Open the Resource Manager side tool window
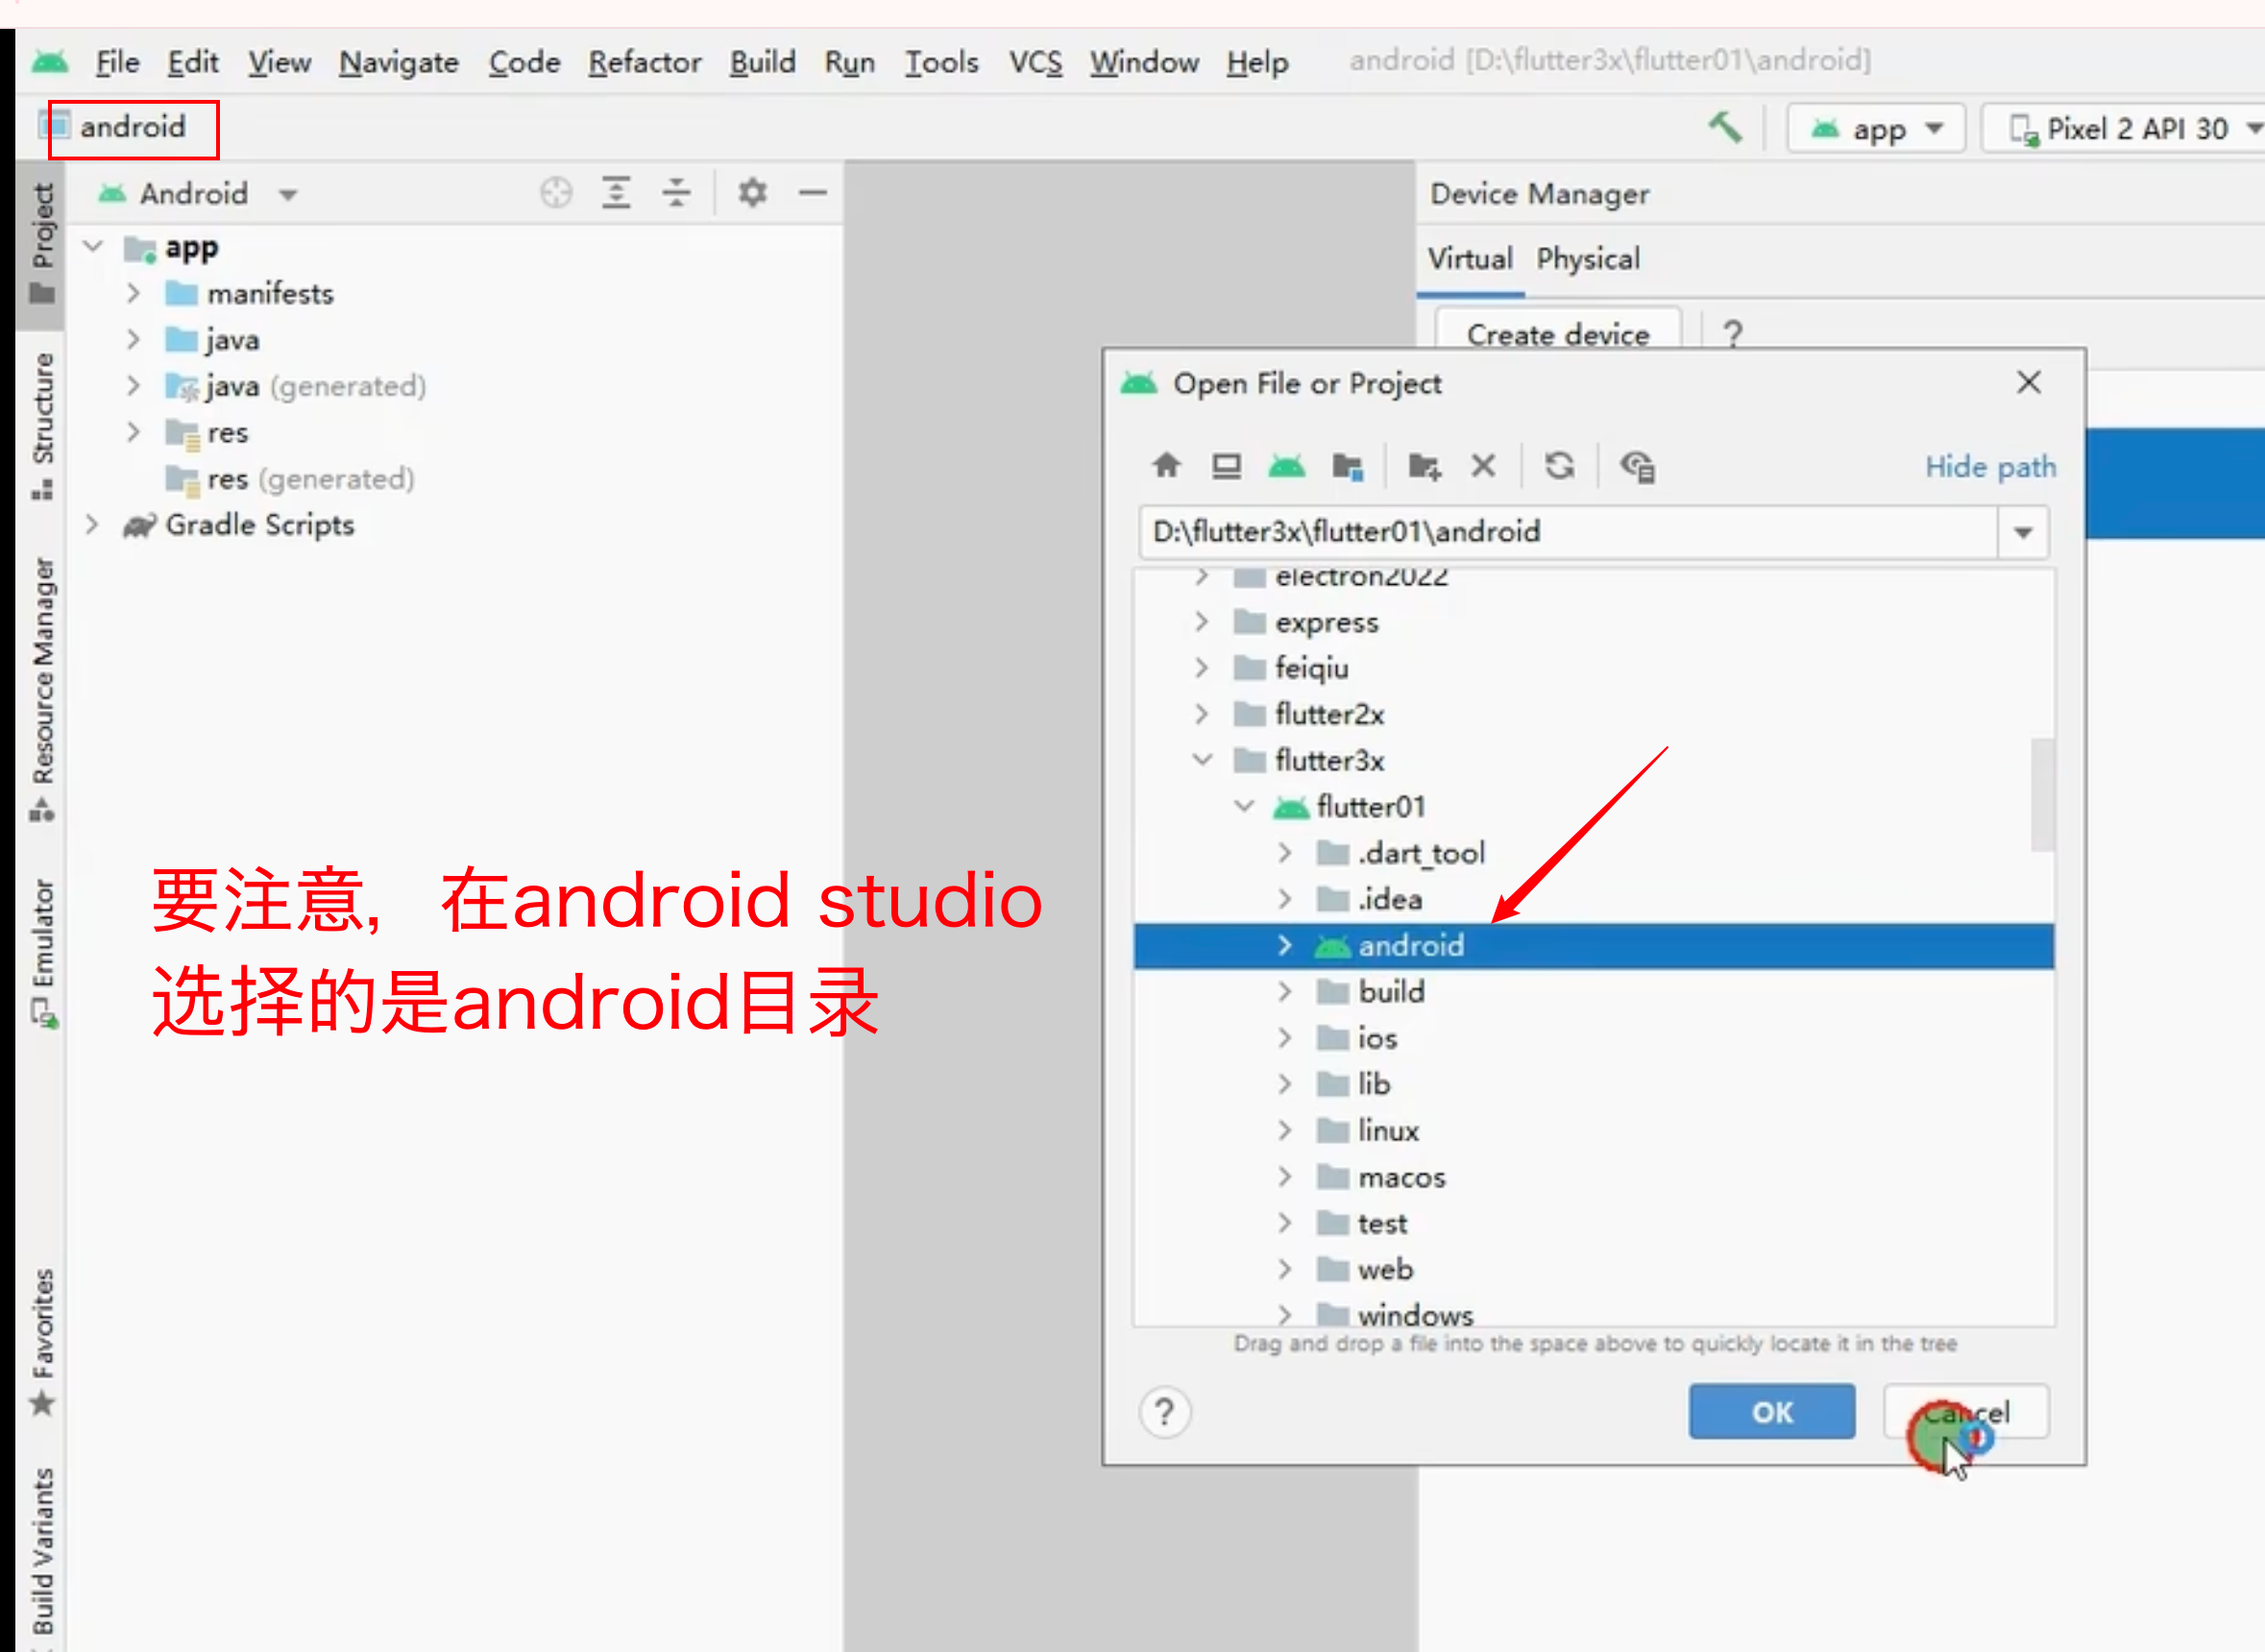Viewport: 2265px width, 1652px height. 42,690
